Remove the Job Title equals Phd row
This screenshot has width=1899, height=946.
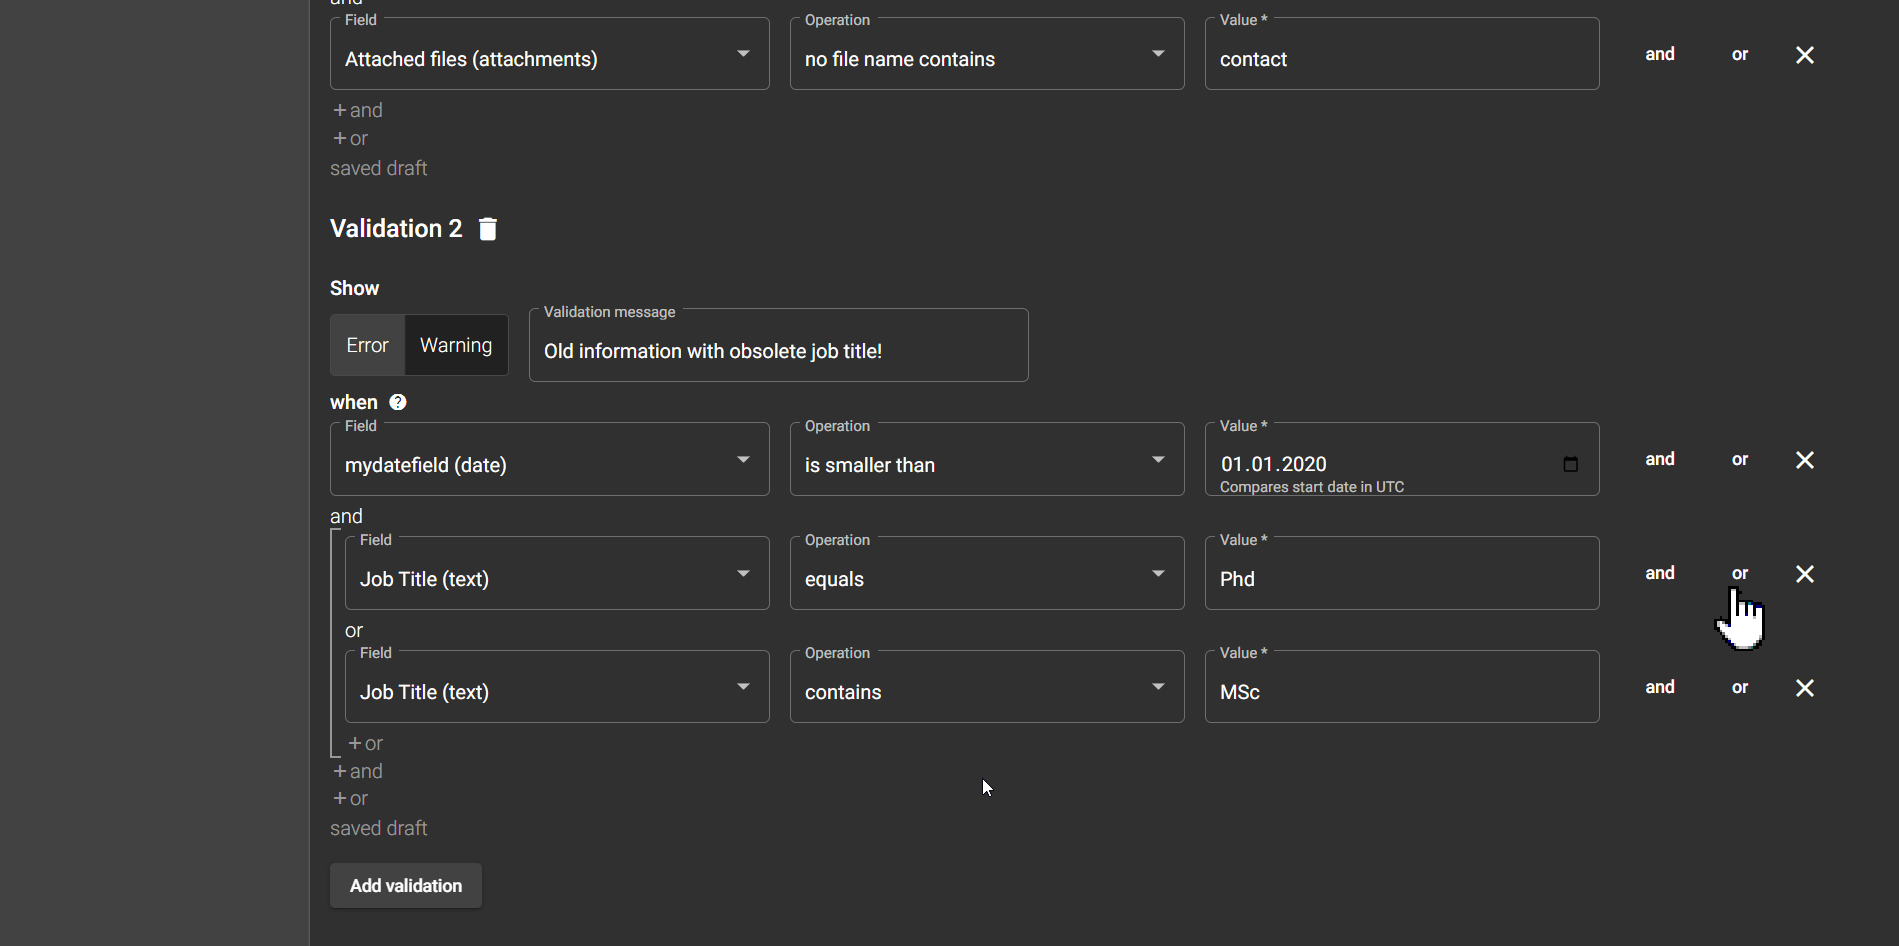point(1804,574)
